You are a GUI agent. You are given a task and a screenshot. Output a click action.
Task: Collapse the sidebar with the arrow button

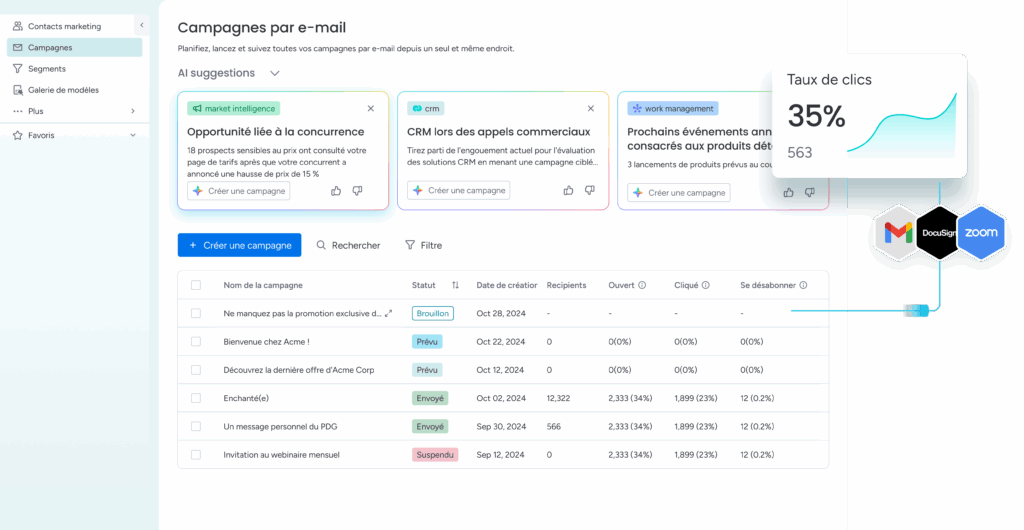(142, 25)
